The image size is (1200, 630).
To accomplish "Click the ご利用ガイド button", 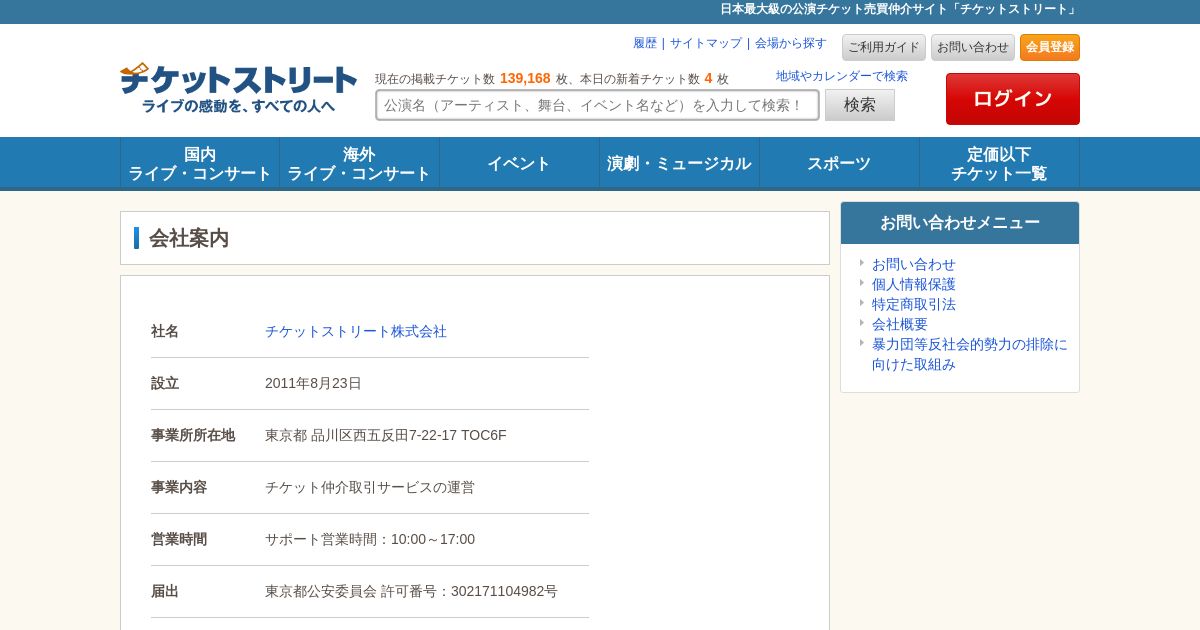I will click(x=884, y=47).
